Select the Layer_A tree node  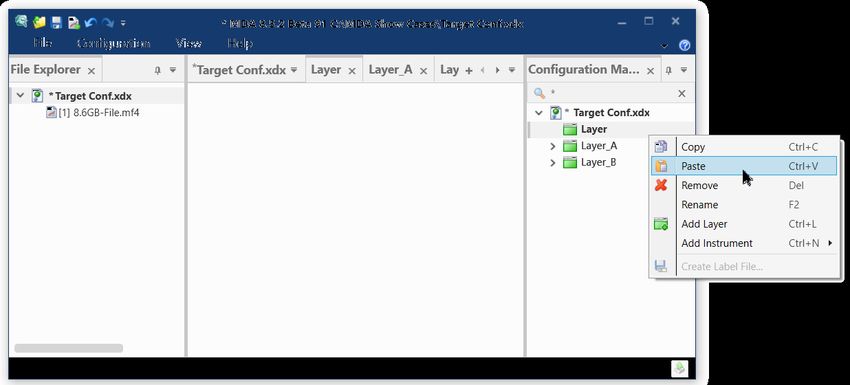599,146
